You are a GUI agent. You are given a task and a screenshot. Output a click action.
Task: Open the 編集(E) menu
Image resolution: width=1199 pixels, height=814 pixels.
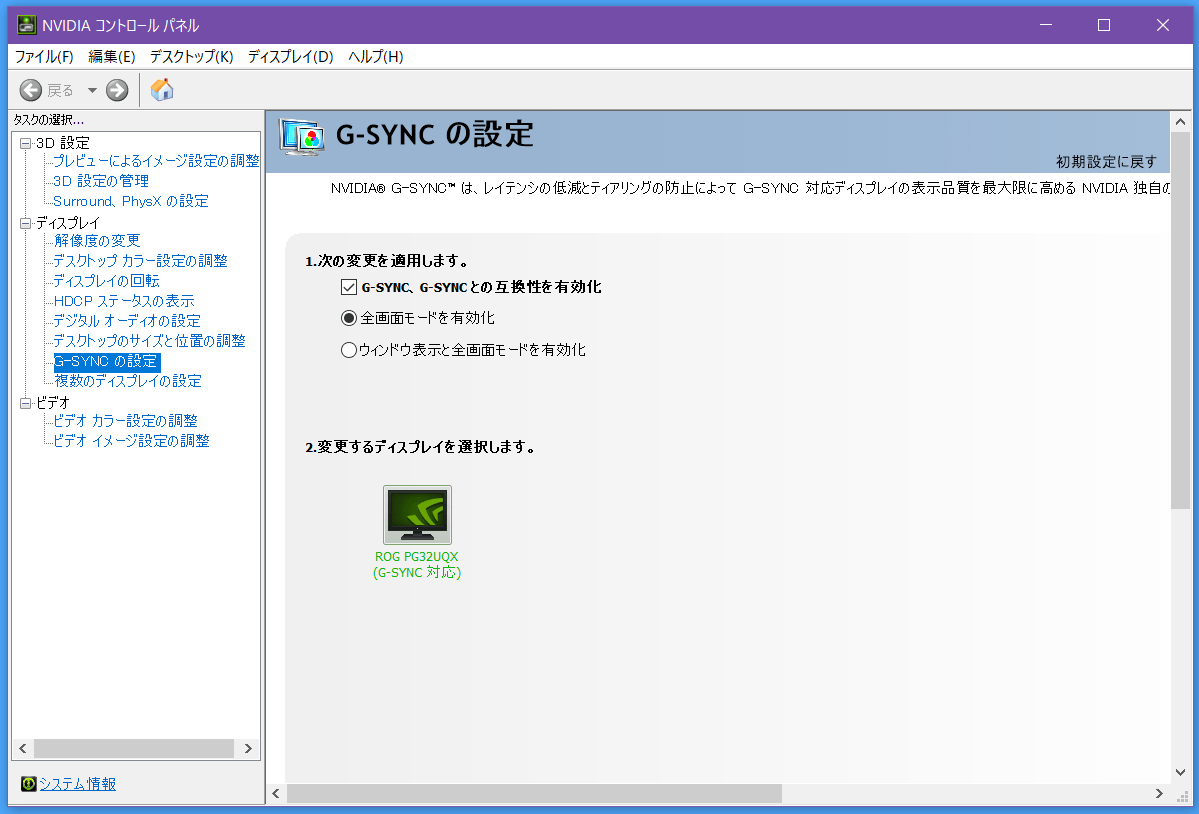tap(112, 57)
